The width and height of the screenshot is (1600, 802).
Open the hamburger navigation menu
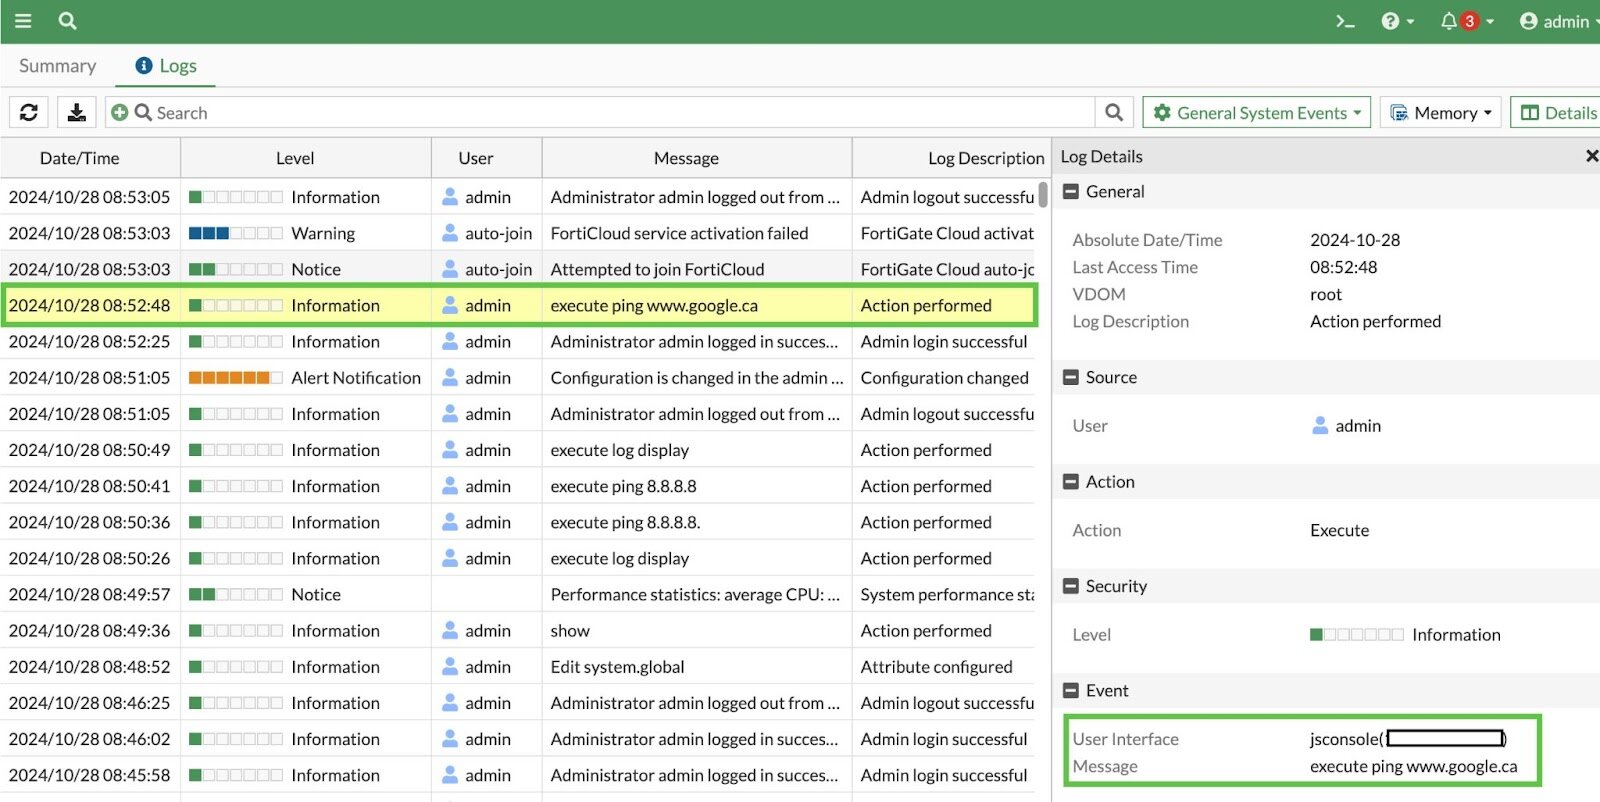23,21
